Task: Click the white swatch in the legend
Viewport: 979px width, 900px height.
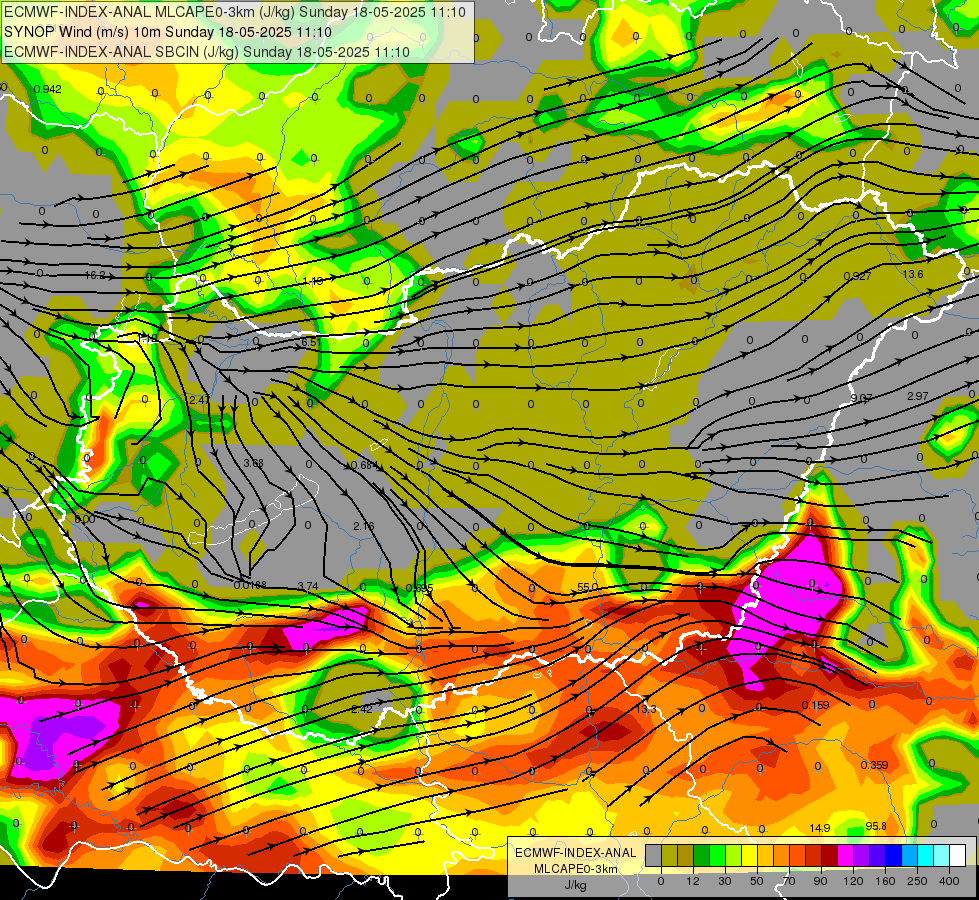Action: pos(957,855)
